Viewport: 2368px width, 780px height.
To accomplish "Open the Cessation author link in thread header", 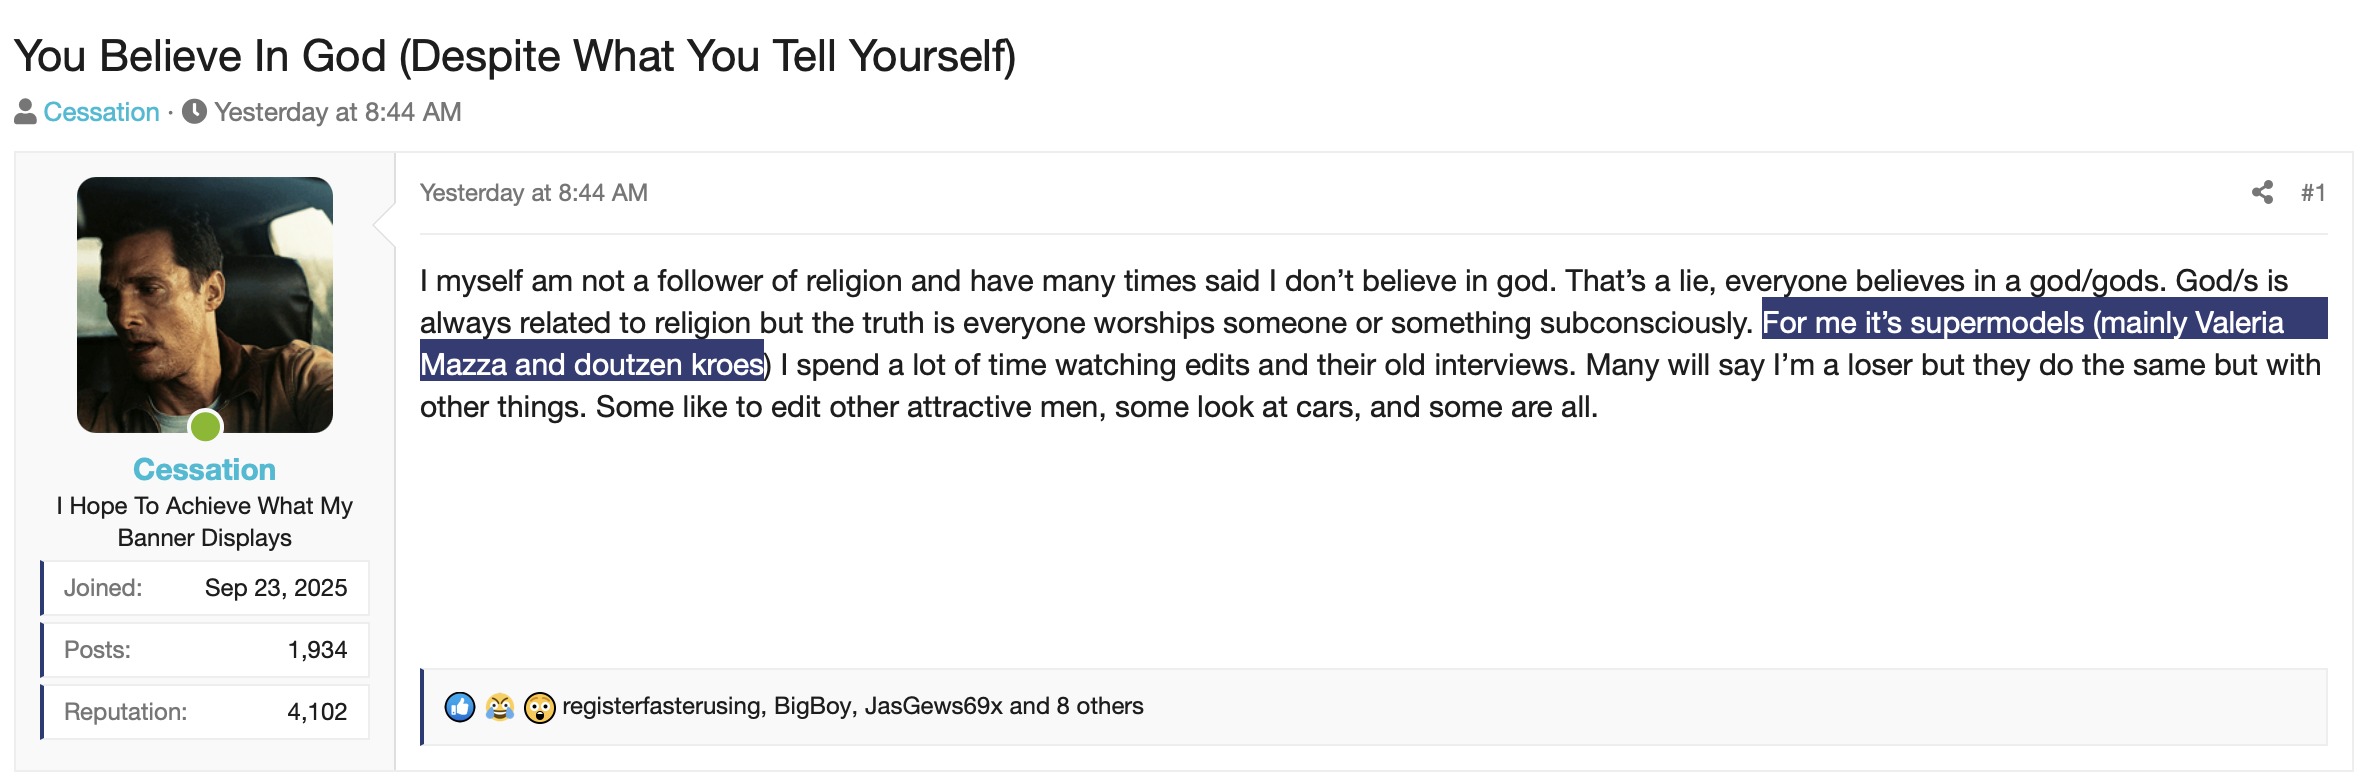I will [101, 112].
